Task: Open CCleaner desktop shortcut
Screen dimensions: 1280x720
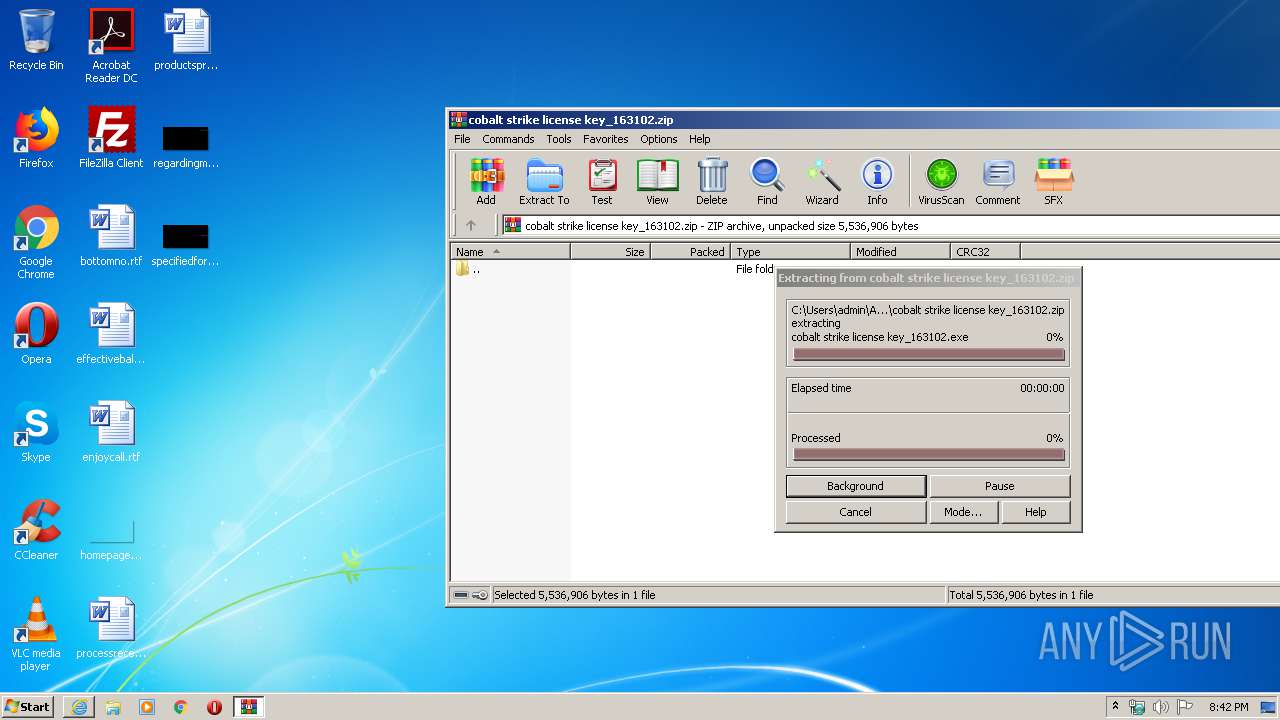Action: click(x=36, y=530)
